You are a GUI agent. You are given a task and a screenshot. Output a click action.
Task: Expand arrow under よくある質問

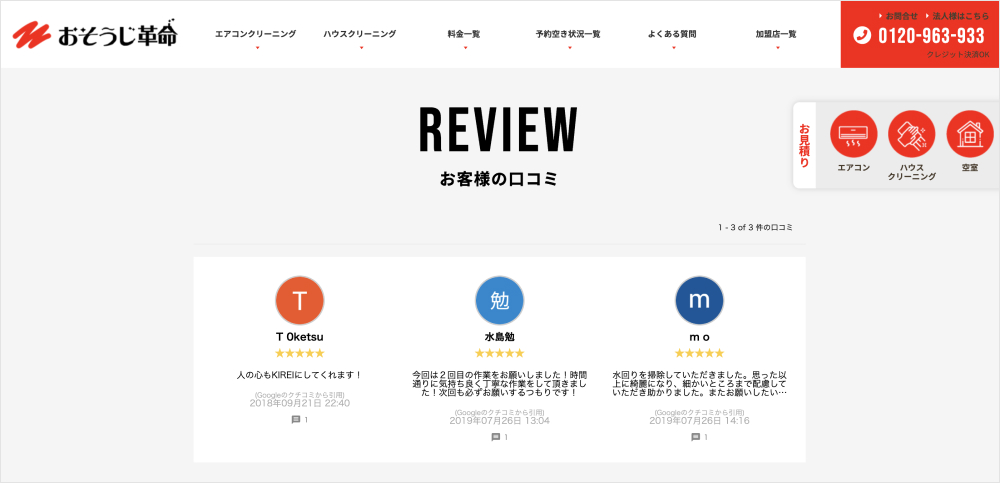click(673, 48)
